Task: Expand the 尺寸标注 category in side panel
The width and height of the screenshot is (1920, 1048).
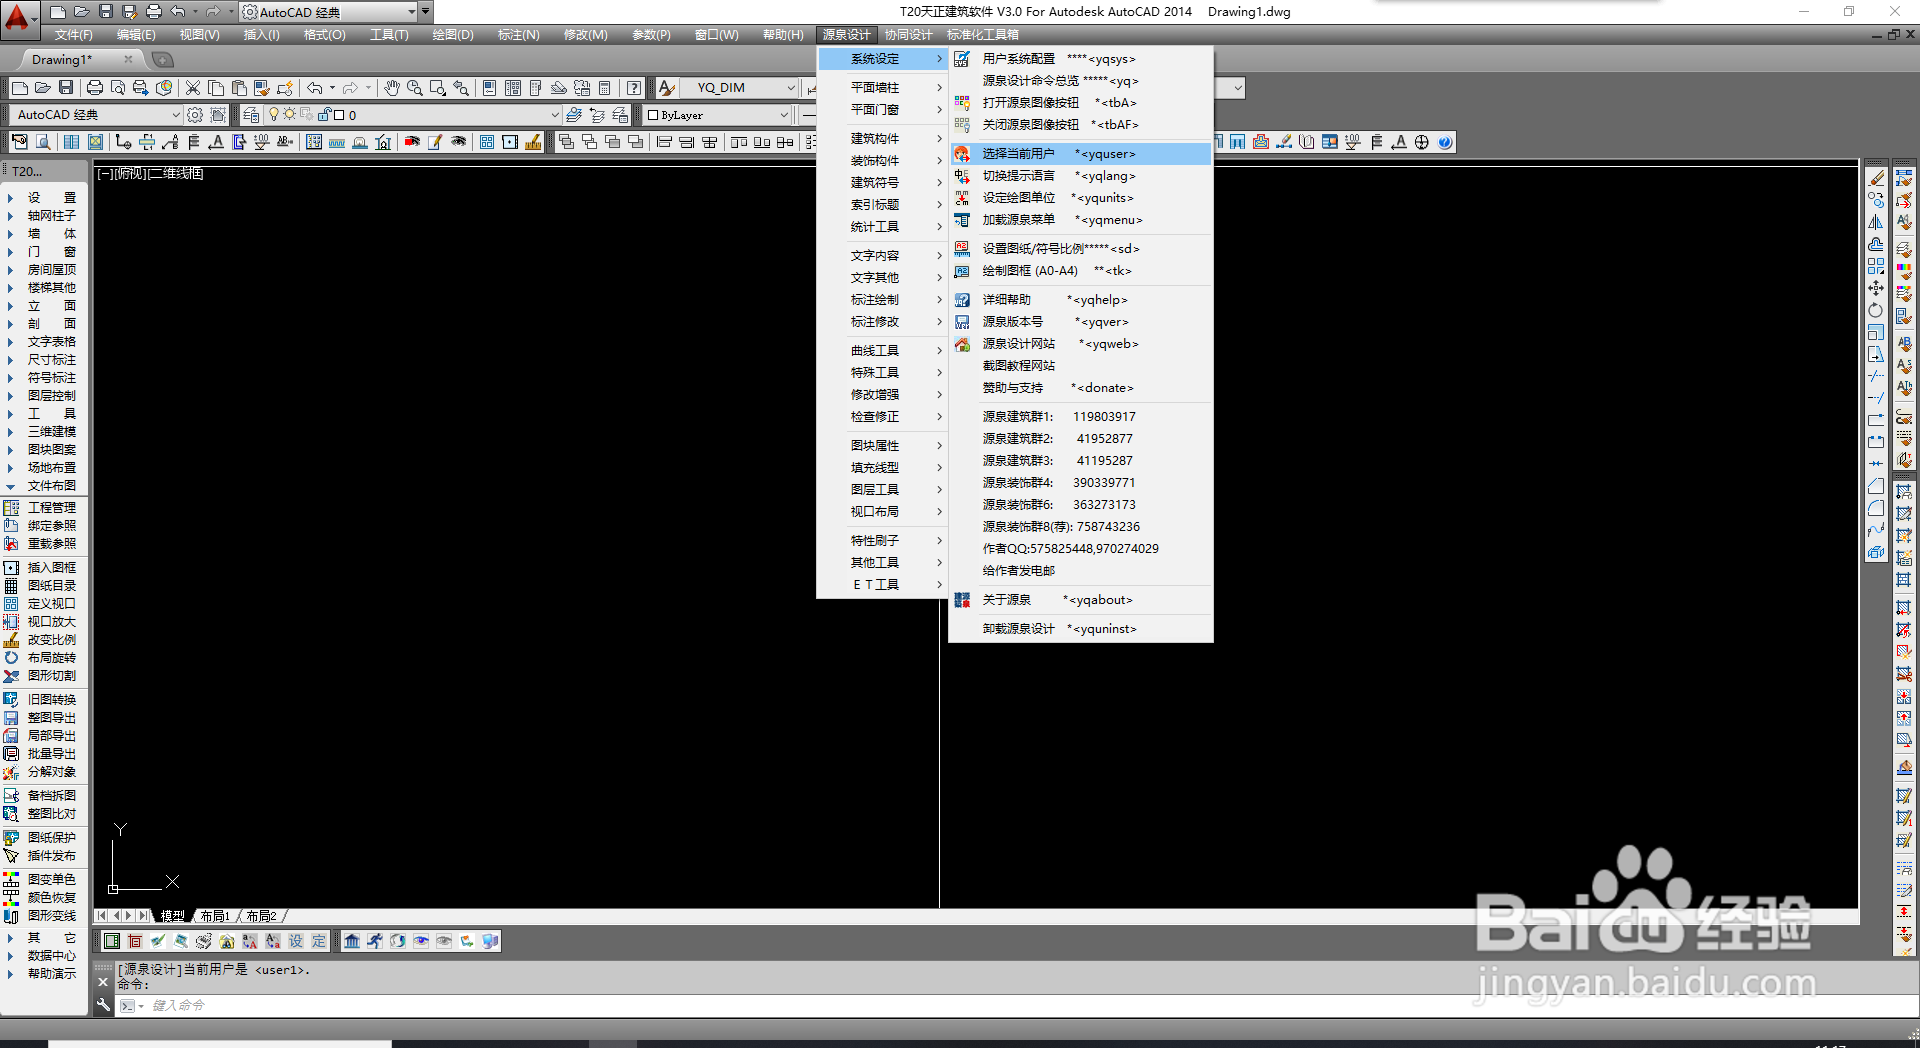Action: 10,360
